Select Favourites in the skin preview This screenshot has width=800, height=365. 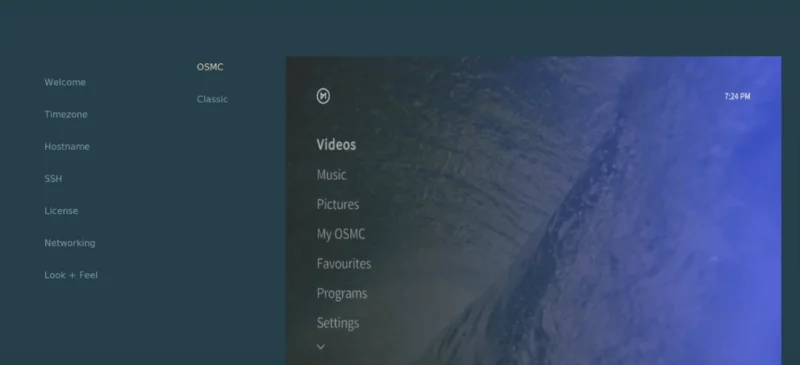coord(344,263)
